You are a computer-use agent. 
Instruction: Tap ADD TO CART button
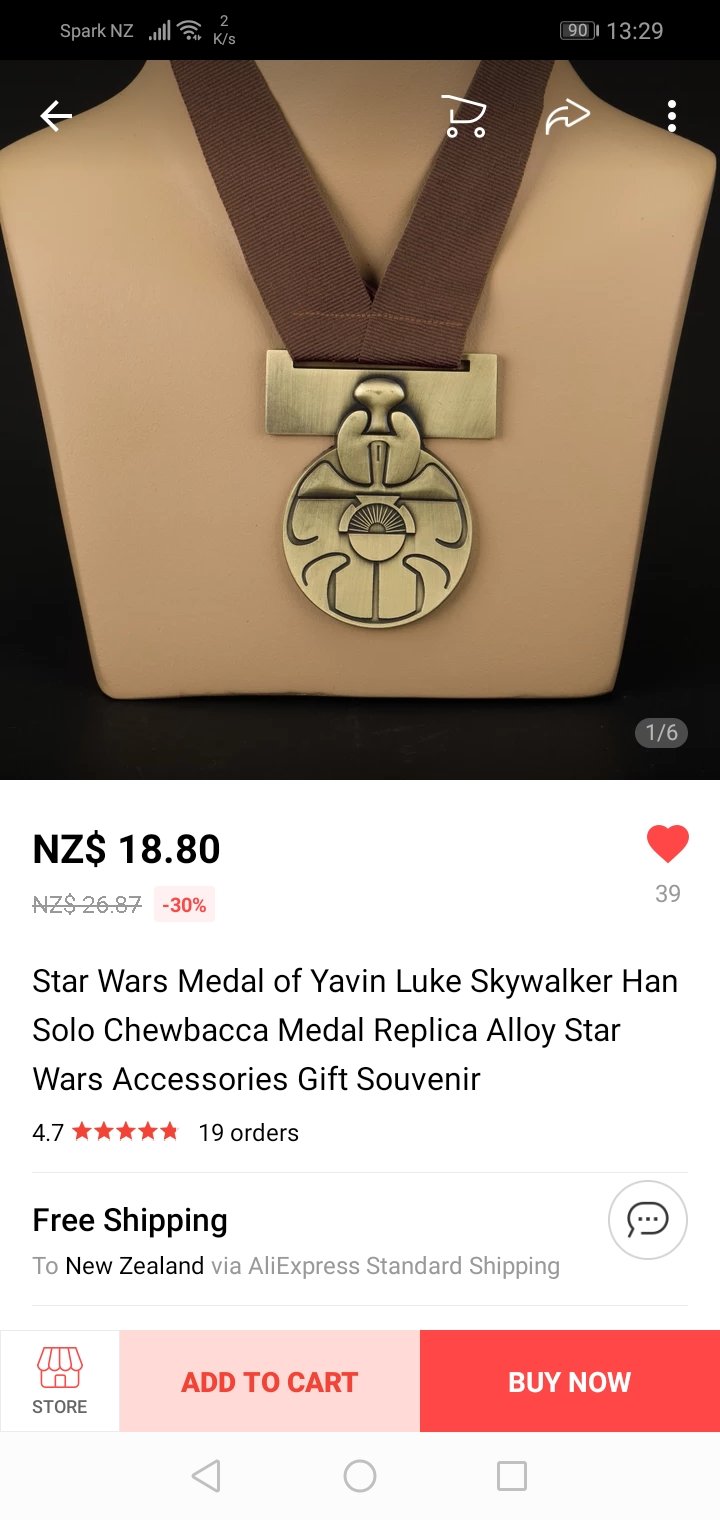point(270,1381)
